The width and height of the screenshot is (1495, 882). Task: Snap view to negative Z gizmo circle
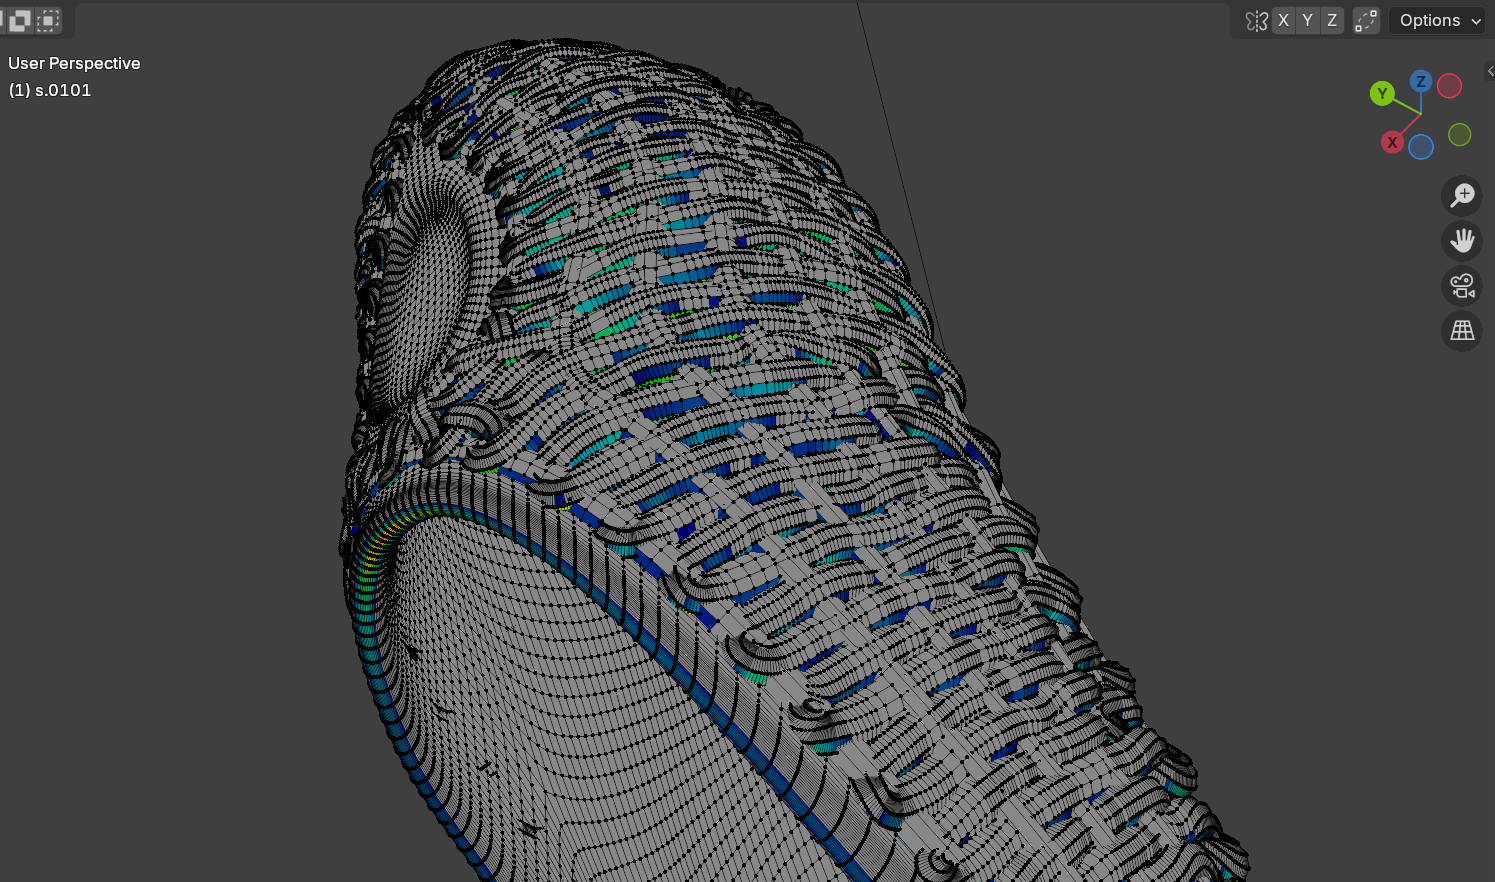[1421, 147]
